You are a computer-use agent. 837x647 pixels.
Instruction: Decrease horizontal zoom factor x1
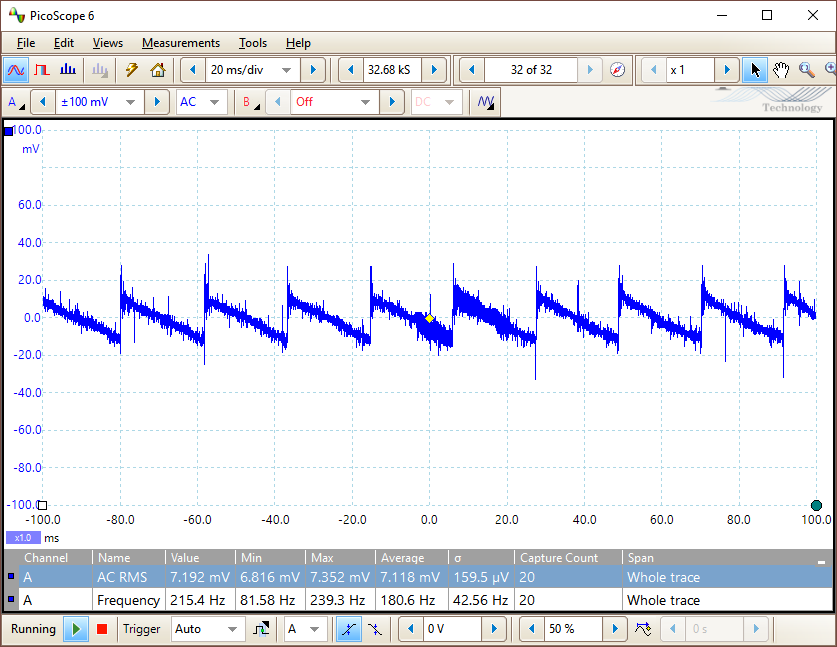pyautogui.click(x=653, y=70)
